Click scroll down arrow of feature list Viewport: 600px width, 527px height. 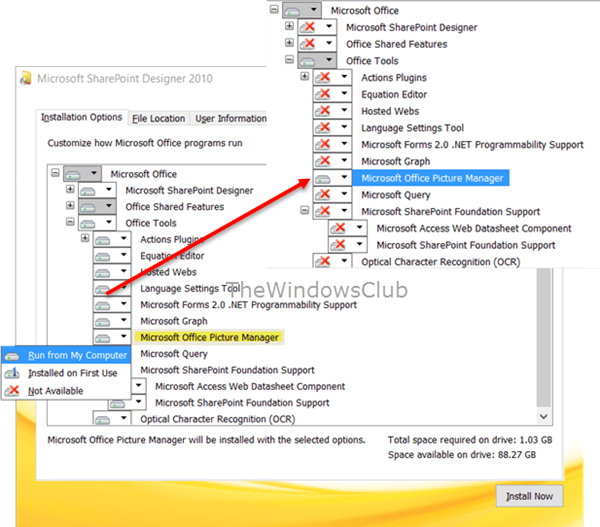click(544, 416)
